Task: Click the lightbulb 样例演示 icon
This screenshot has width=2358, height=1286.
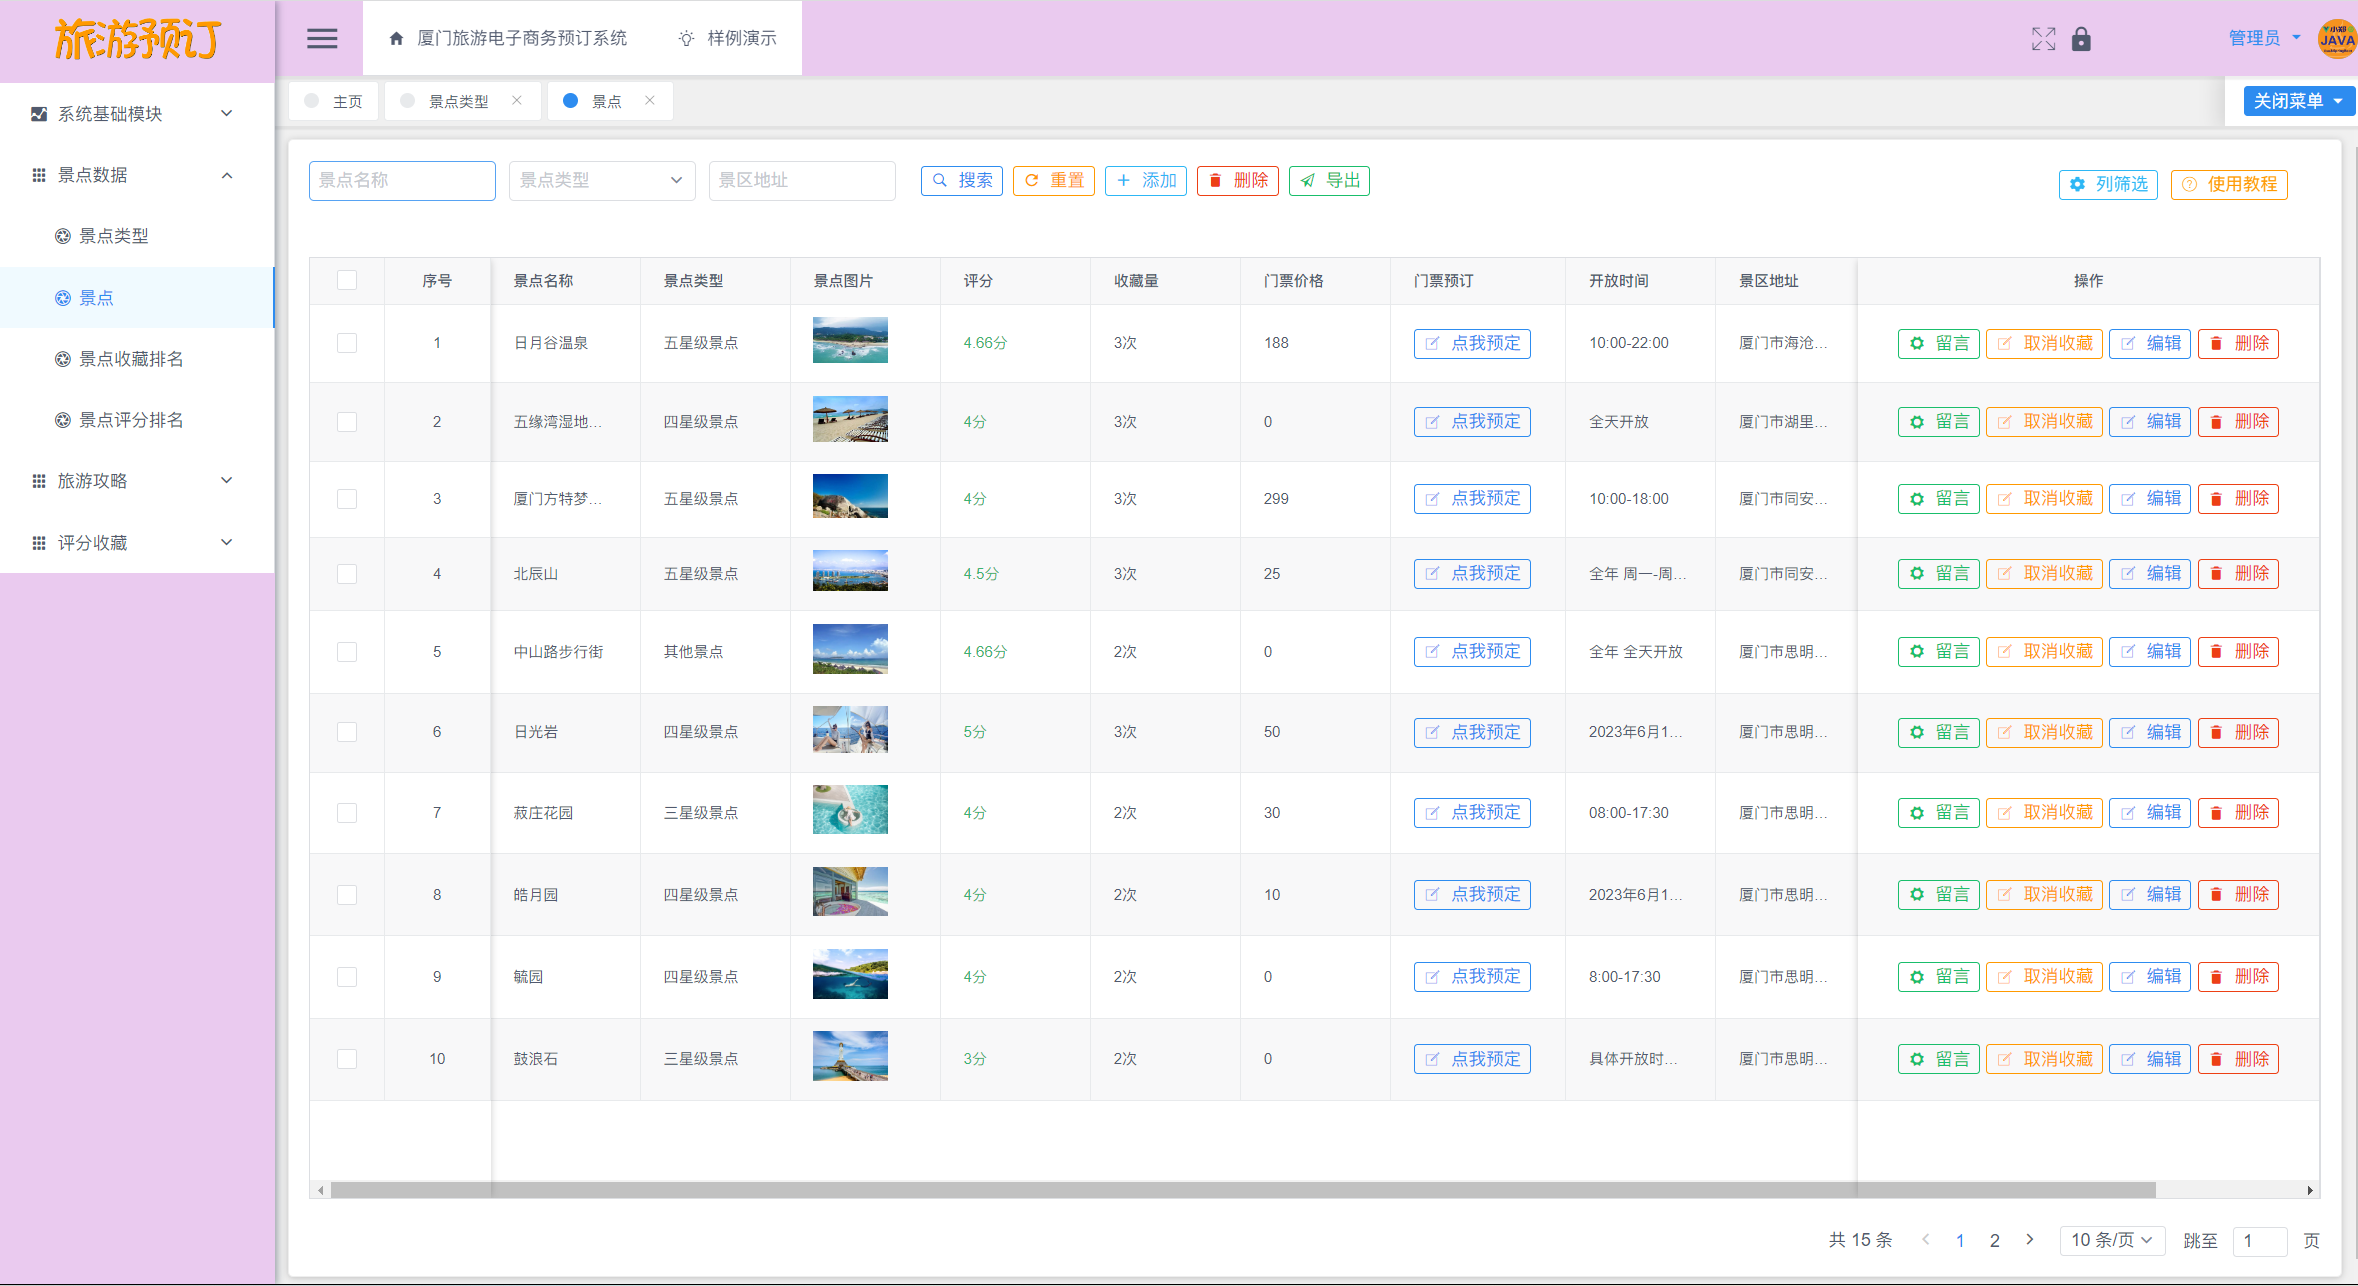Action: click(686, 38)
